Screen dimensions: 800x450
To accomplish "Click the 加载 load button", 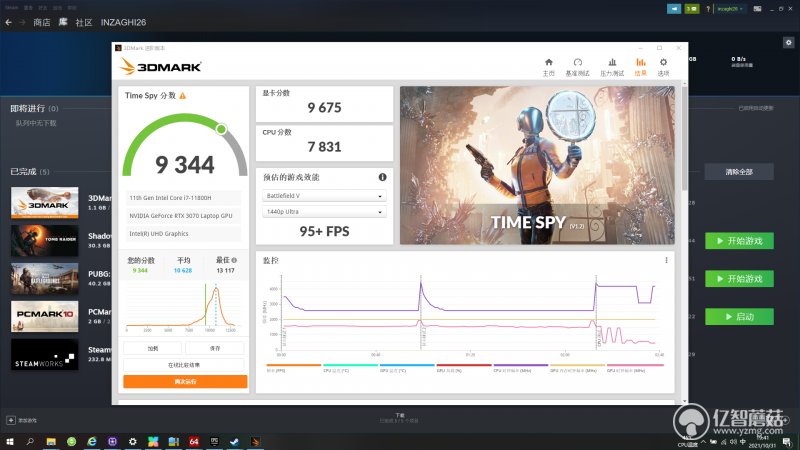I will [153, 348].
